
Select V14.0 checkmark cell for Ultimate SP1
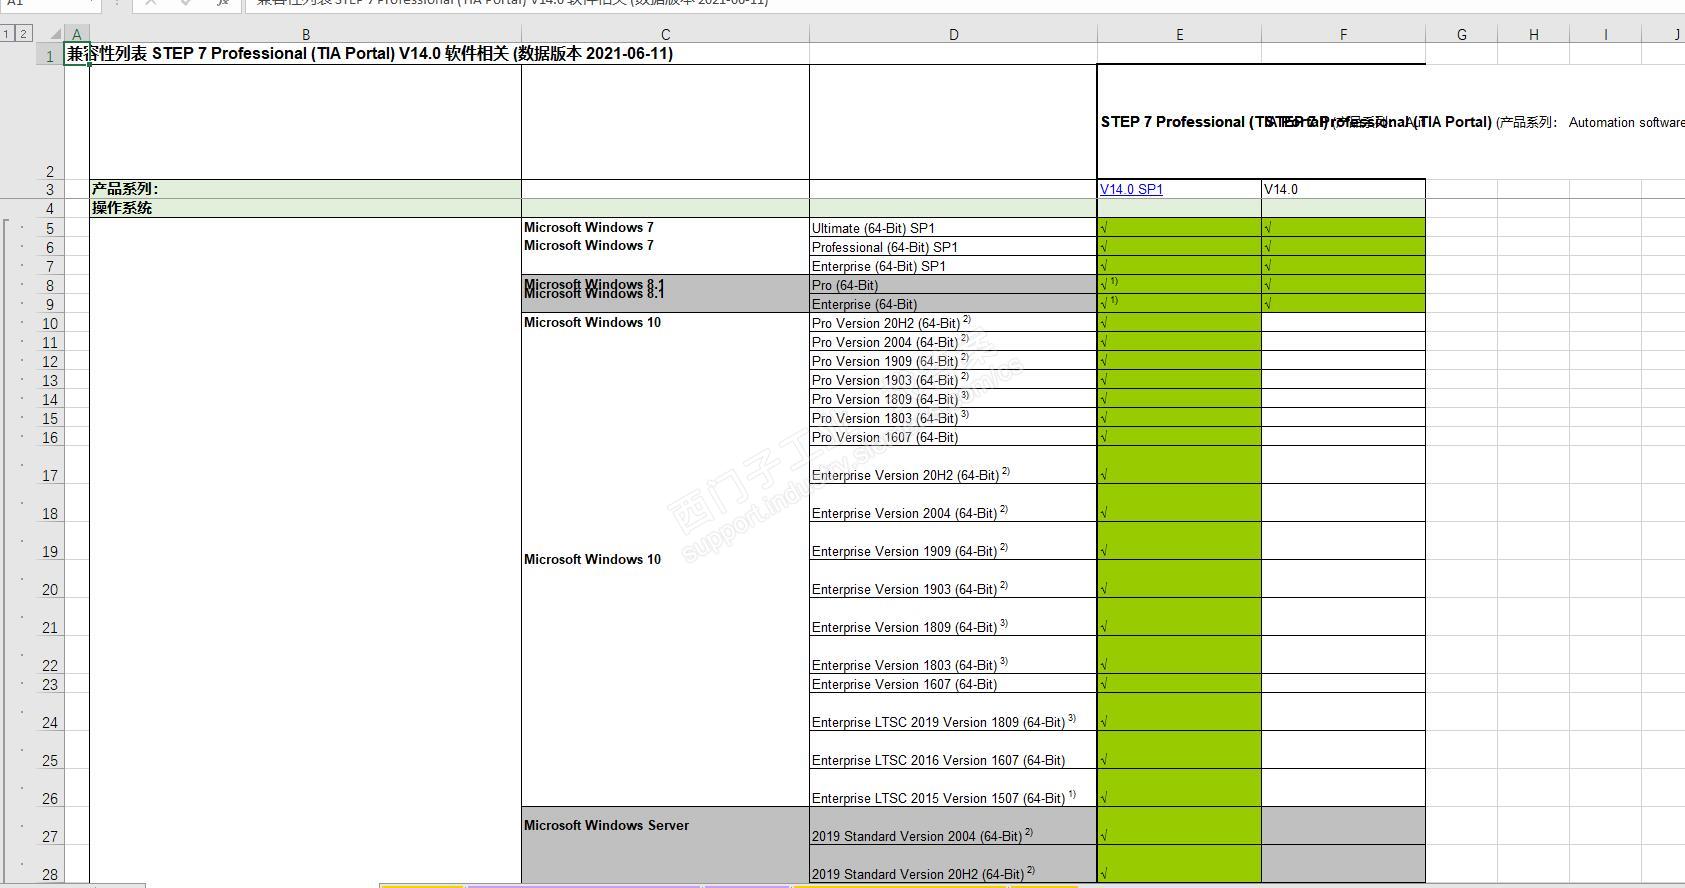click(x=1343, y=228)
